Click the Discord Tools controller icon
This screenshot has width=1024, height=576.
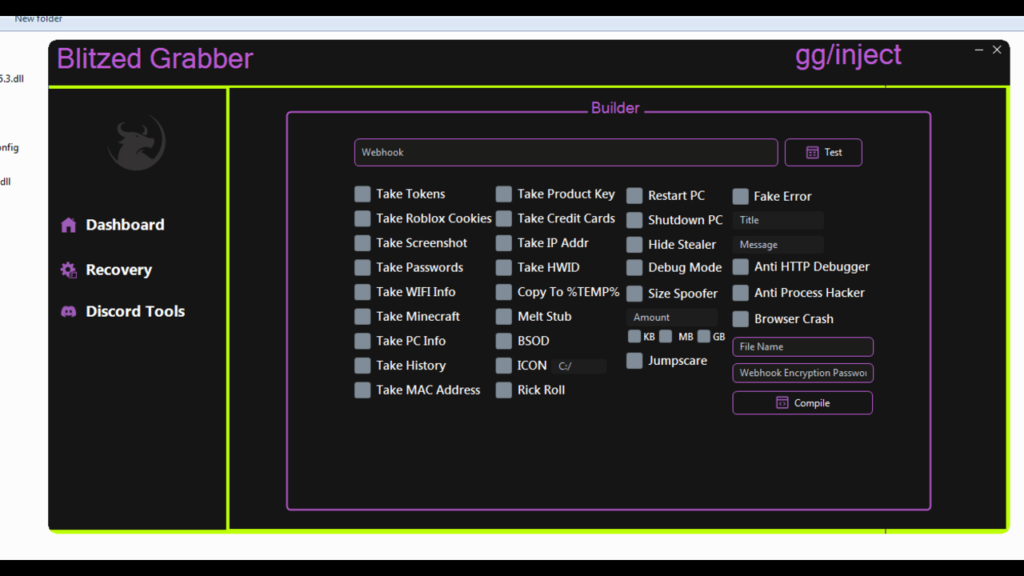pyautogui.click(x=69, y=312)
